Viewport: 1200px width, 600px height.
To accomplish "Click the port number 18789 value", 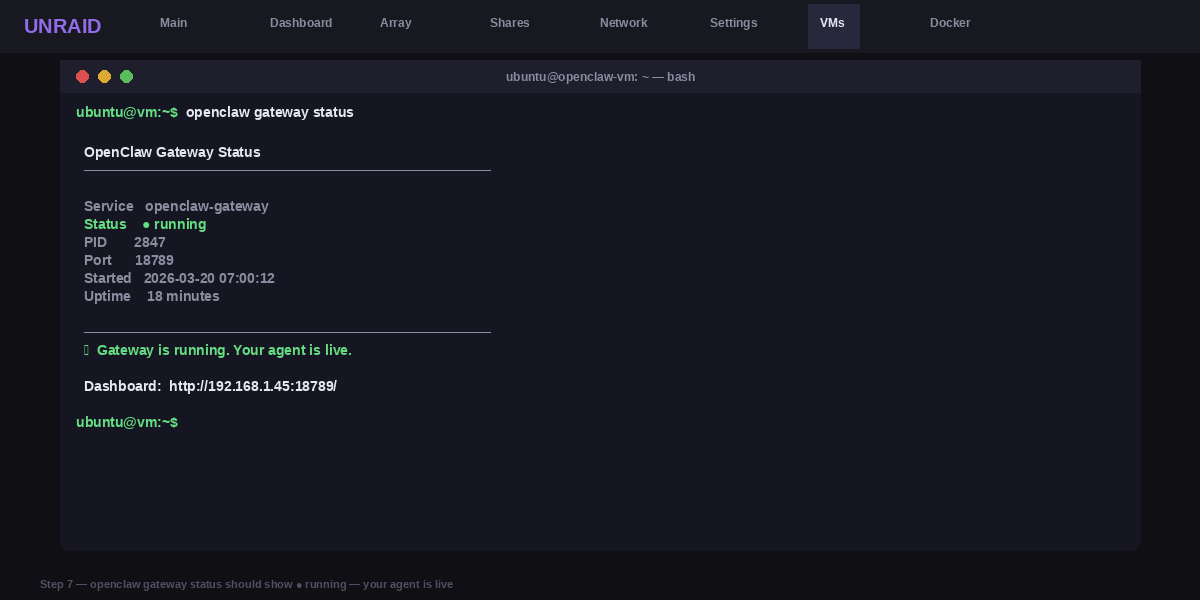I will (x=154, y=260).
